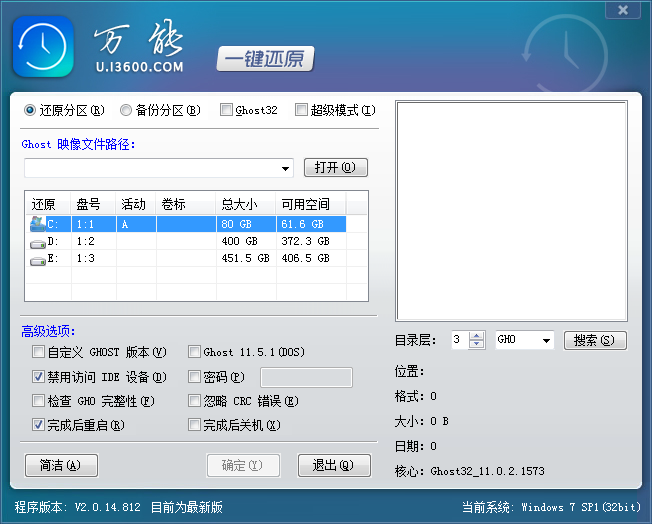
Task: Click the D: drive icon
Action: pos(37,241)
